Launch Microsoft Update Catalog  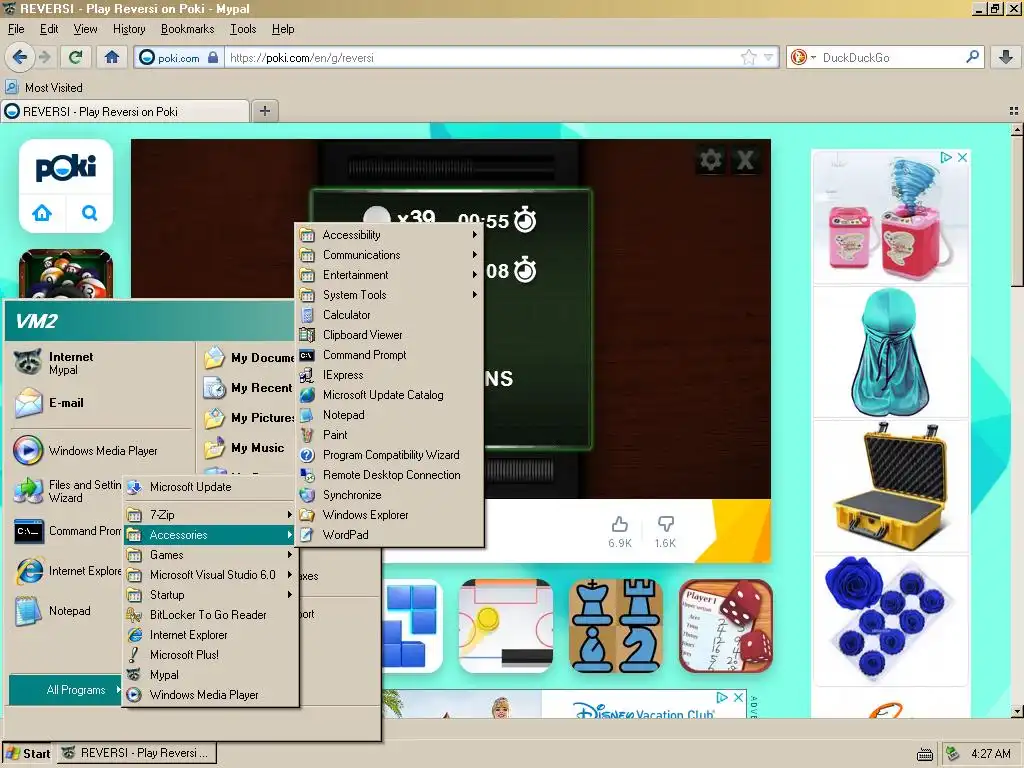(390, 395)
